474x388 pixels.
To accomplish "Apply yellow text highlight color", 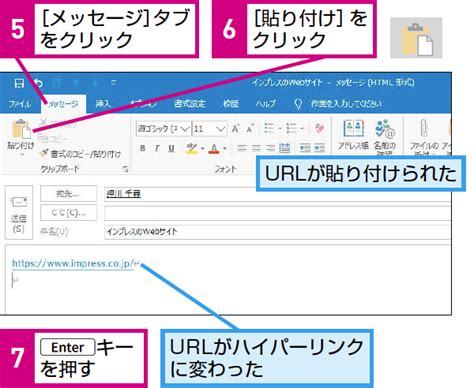I will pos(192,148).
